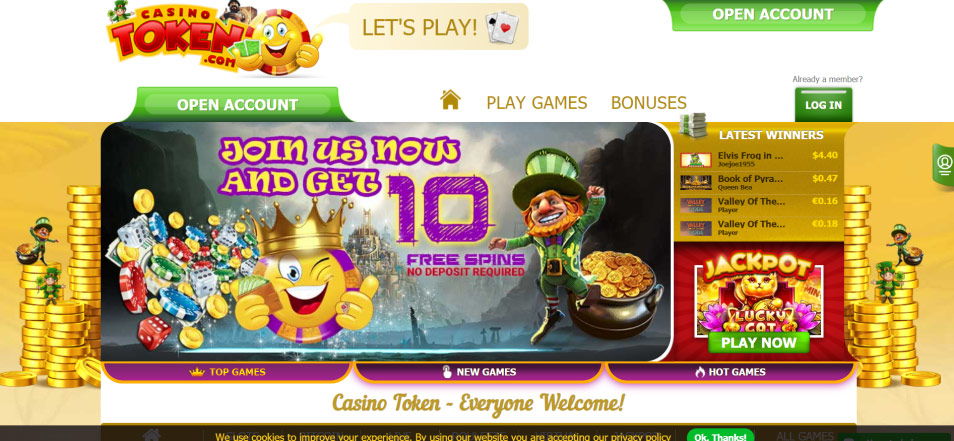The image size is (954, 441).
Task: Open the Play Games menu
Action: pos(537,103)
